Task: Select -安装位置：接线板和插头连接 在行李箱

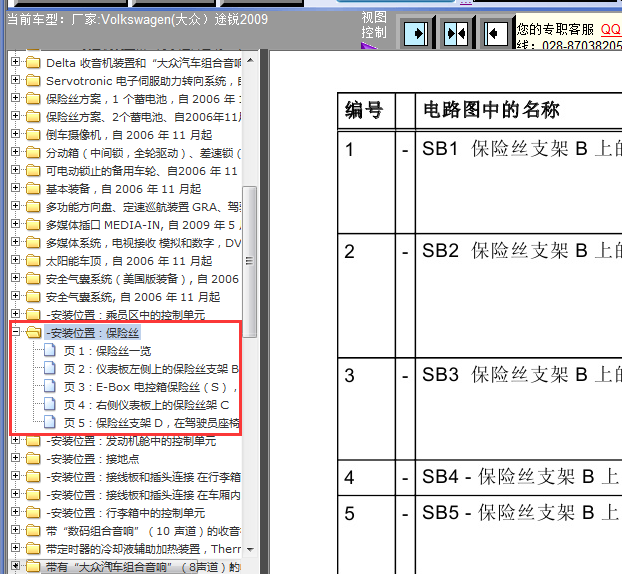Action: (143, 477)
